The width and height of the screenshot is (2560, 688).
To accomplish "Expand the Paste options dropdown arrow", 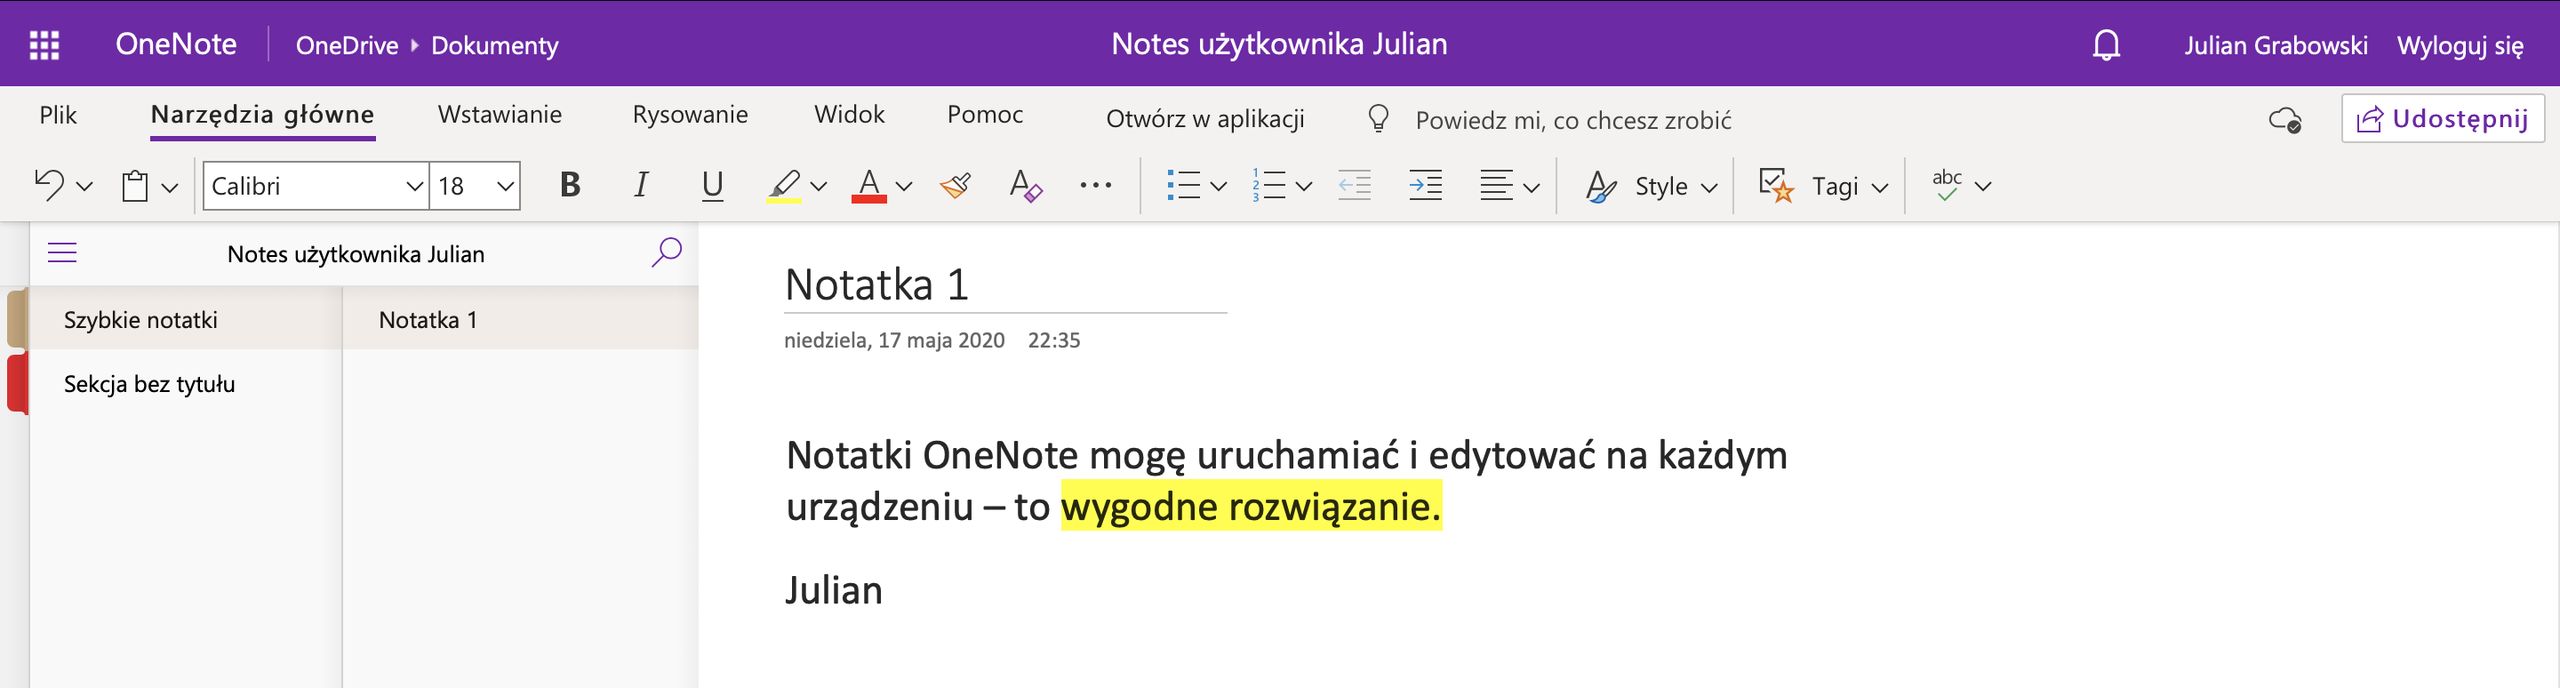I will coord(170,186).
